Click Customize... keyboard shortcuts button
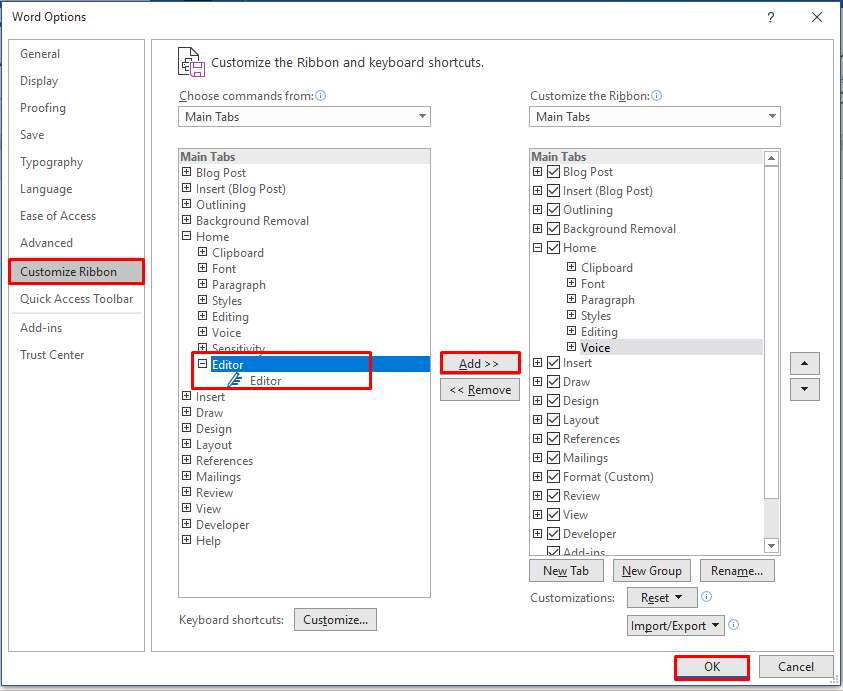843x691 pixels. pos(335,619)
